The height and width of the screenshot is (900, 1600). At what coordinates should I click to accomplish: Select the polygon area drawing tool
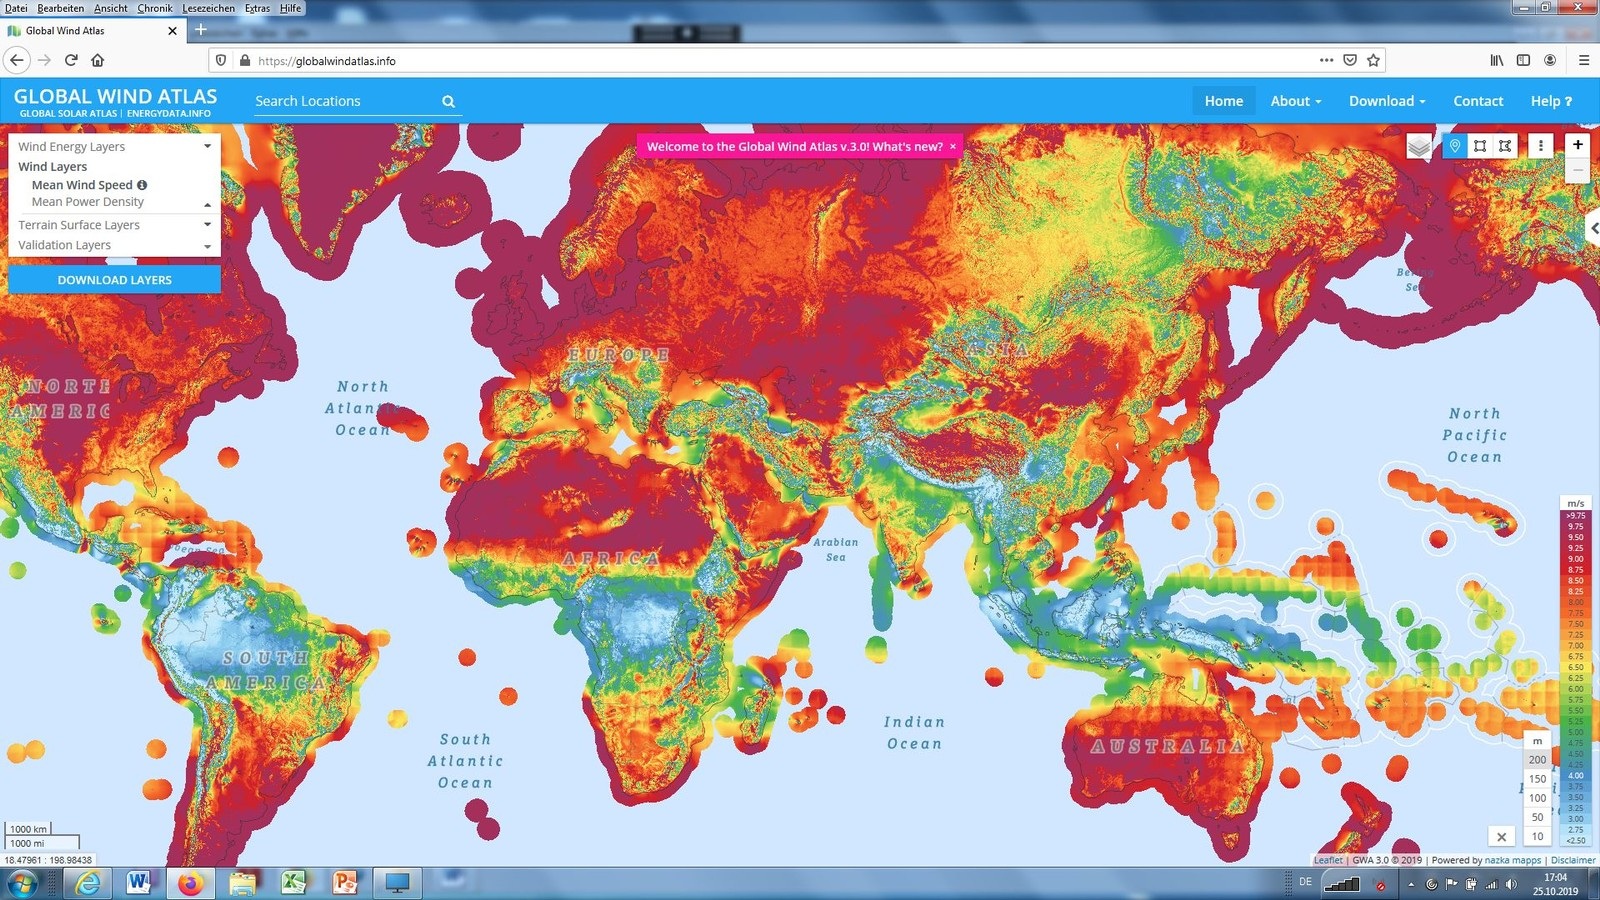click(x=1505, y=146)
